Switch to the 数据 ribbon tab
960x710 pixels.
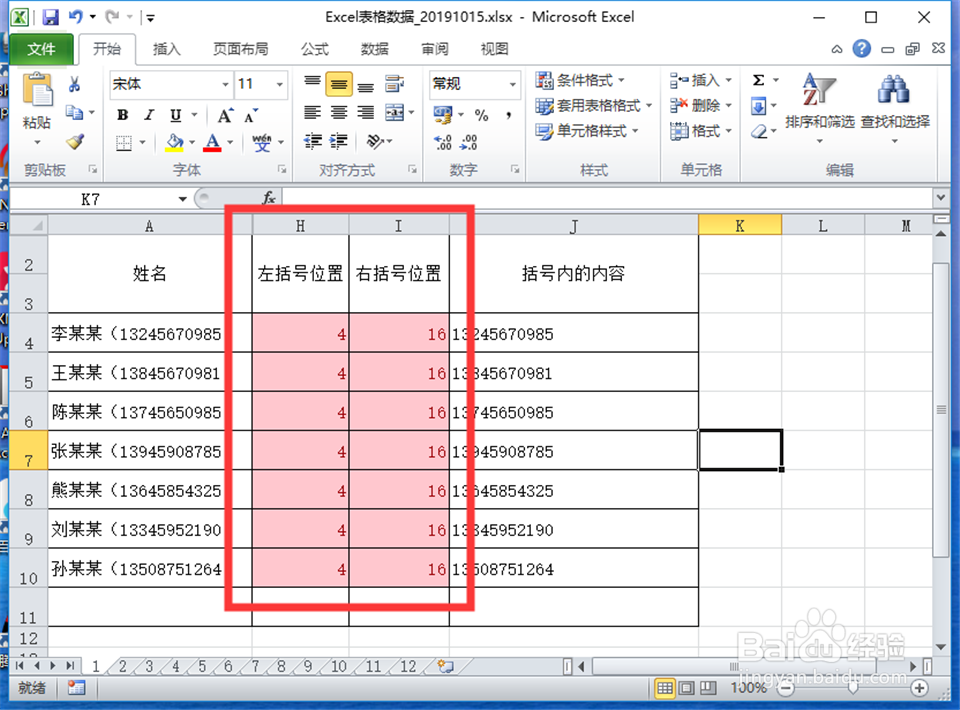[374, 48]
